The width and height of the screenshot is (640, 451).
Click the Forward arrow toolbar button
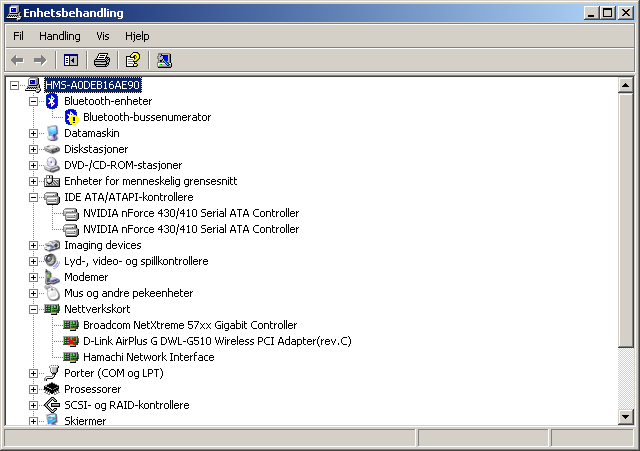[40, 60]
